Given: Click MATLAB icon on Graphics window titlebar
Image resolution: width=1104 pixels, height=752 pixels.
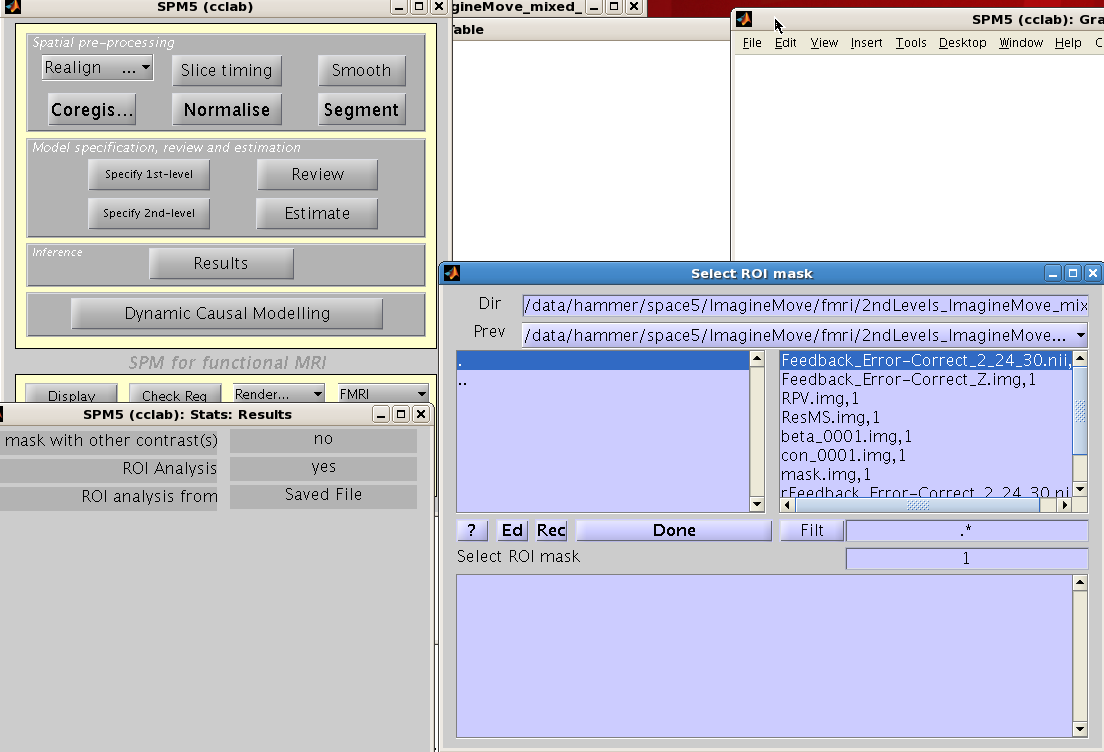Looking at the screenshot, I should [x=744, y=19].
